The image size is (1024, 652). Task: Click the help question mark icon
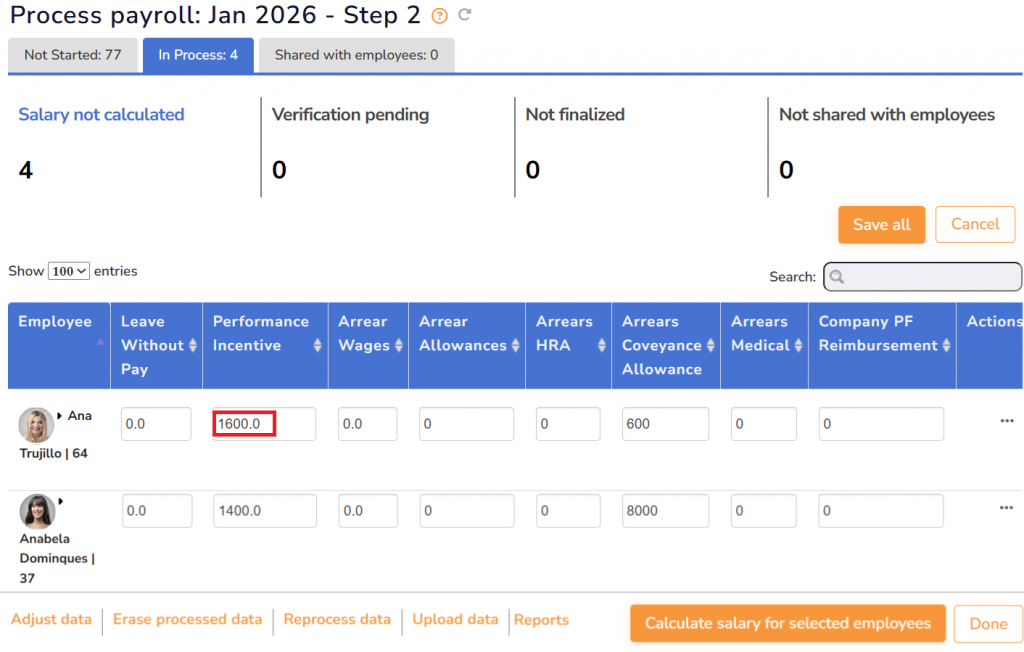(x=439, y=16)
